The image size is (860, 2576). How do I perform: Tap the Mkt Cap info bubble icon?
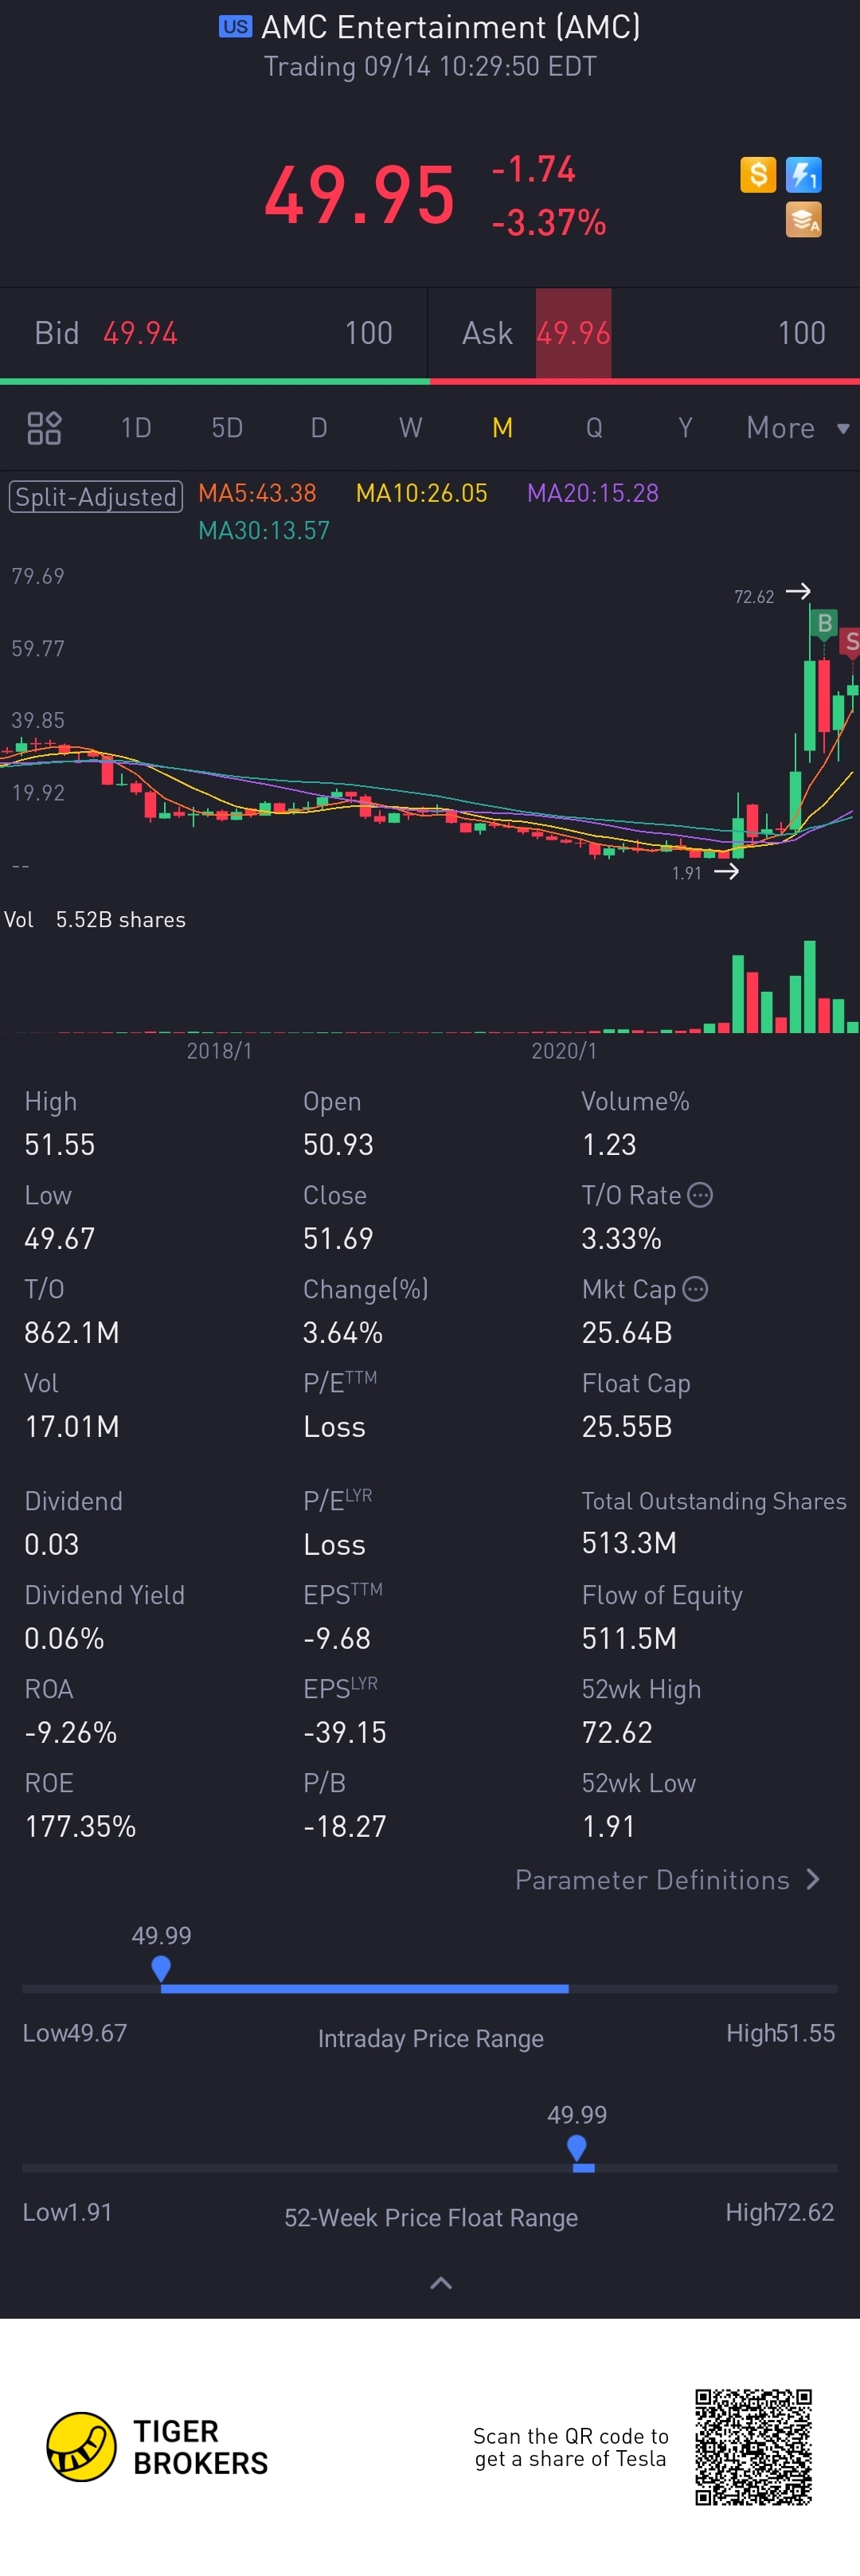coord(696,1289)
